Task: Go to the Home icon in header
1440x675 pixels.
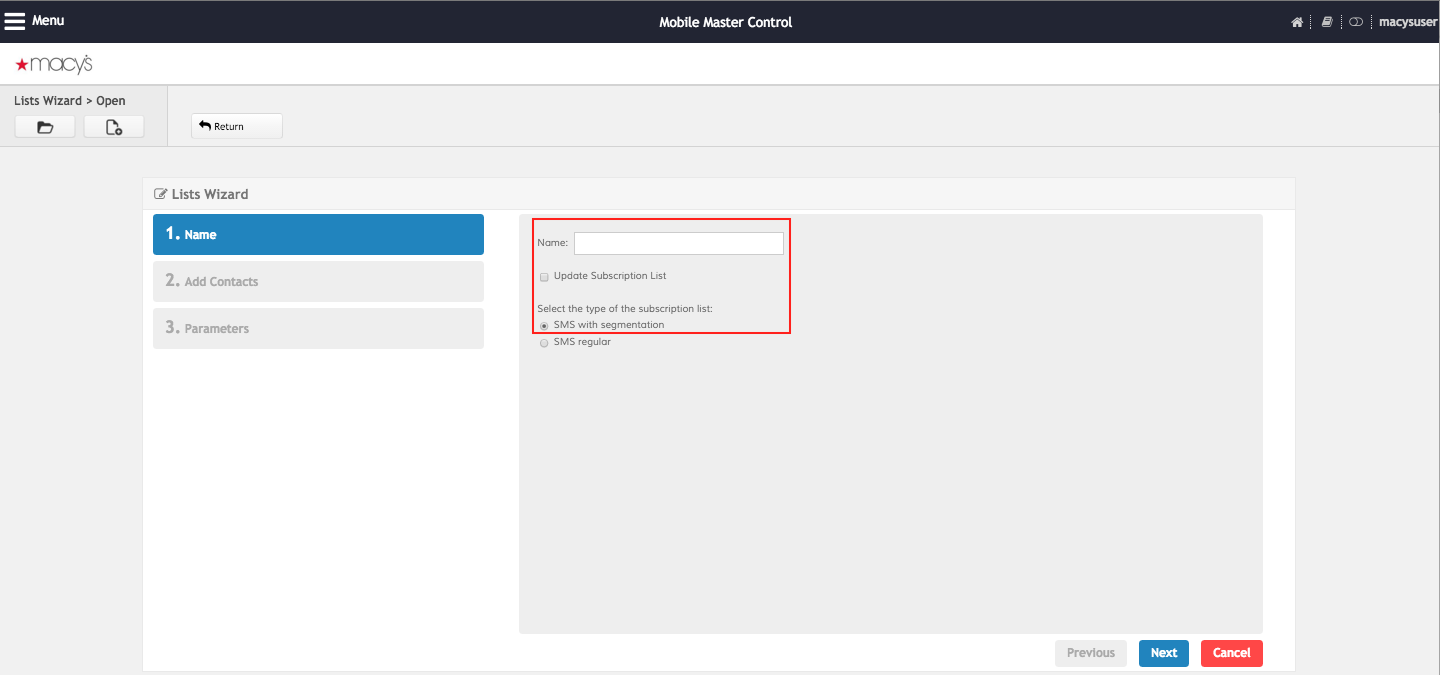Action: (1297, 22)
